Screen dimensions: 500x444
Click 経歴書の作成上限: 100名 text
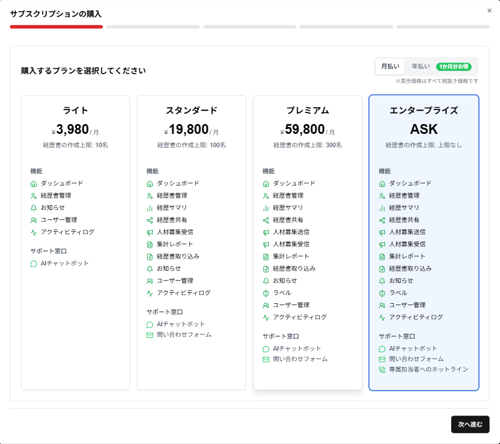tap(191, 145)
